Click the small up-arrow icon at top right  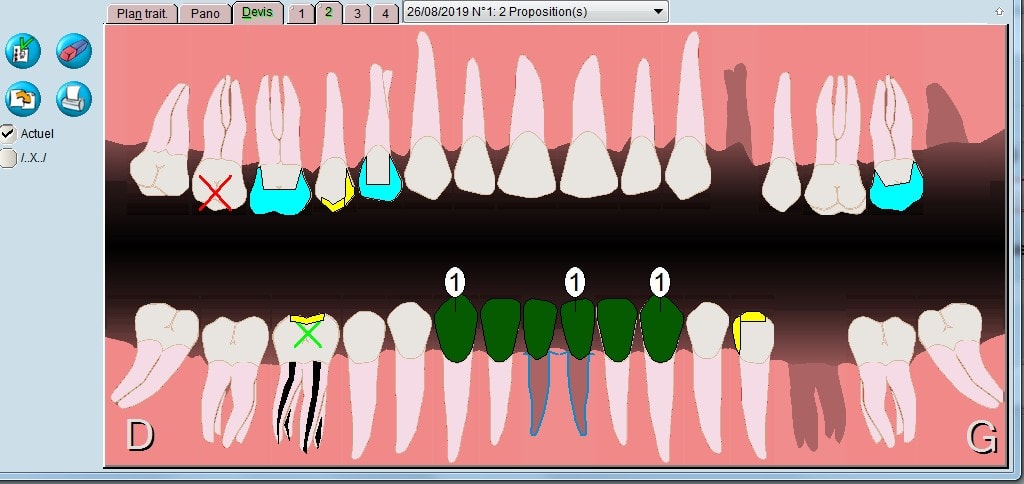click(999, 11)
